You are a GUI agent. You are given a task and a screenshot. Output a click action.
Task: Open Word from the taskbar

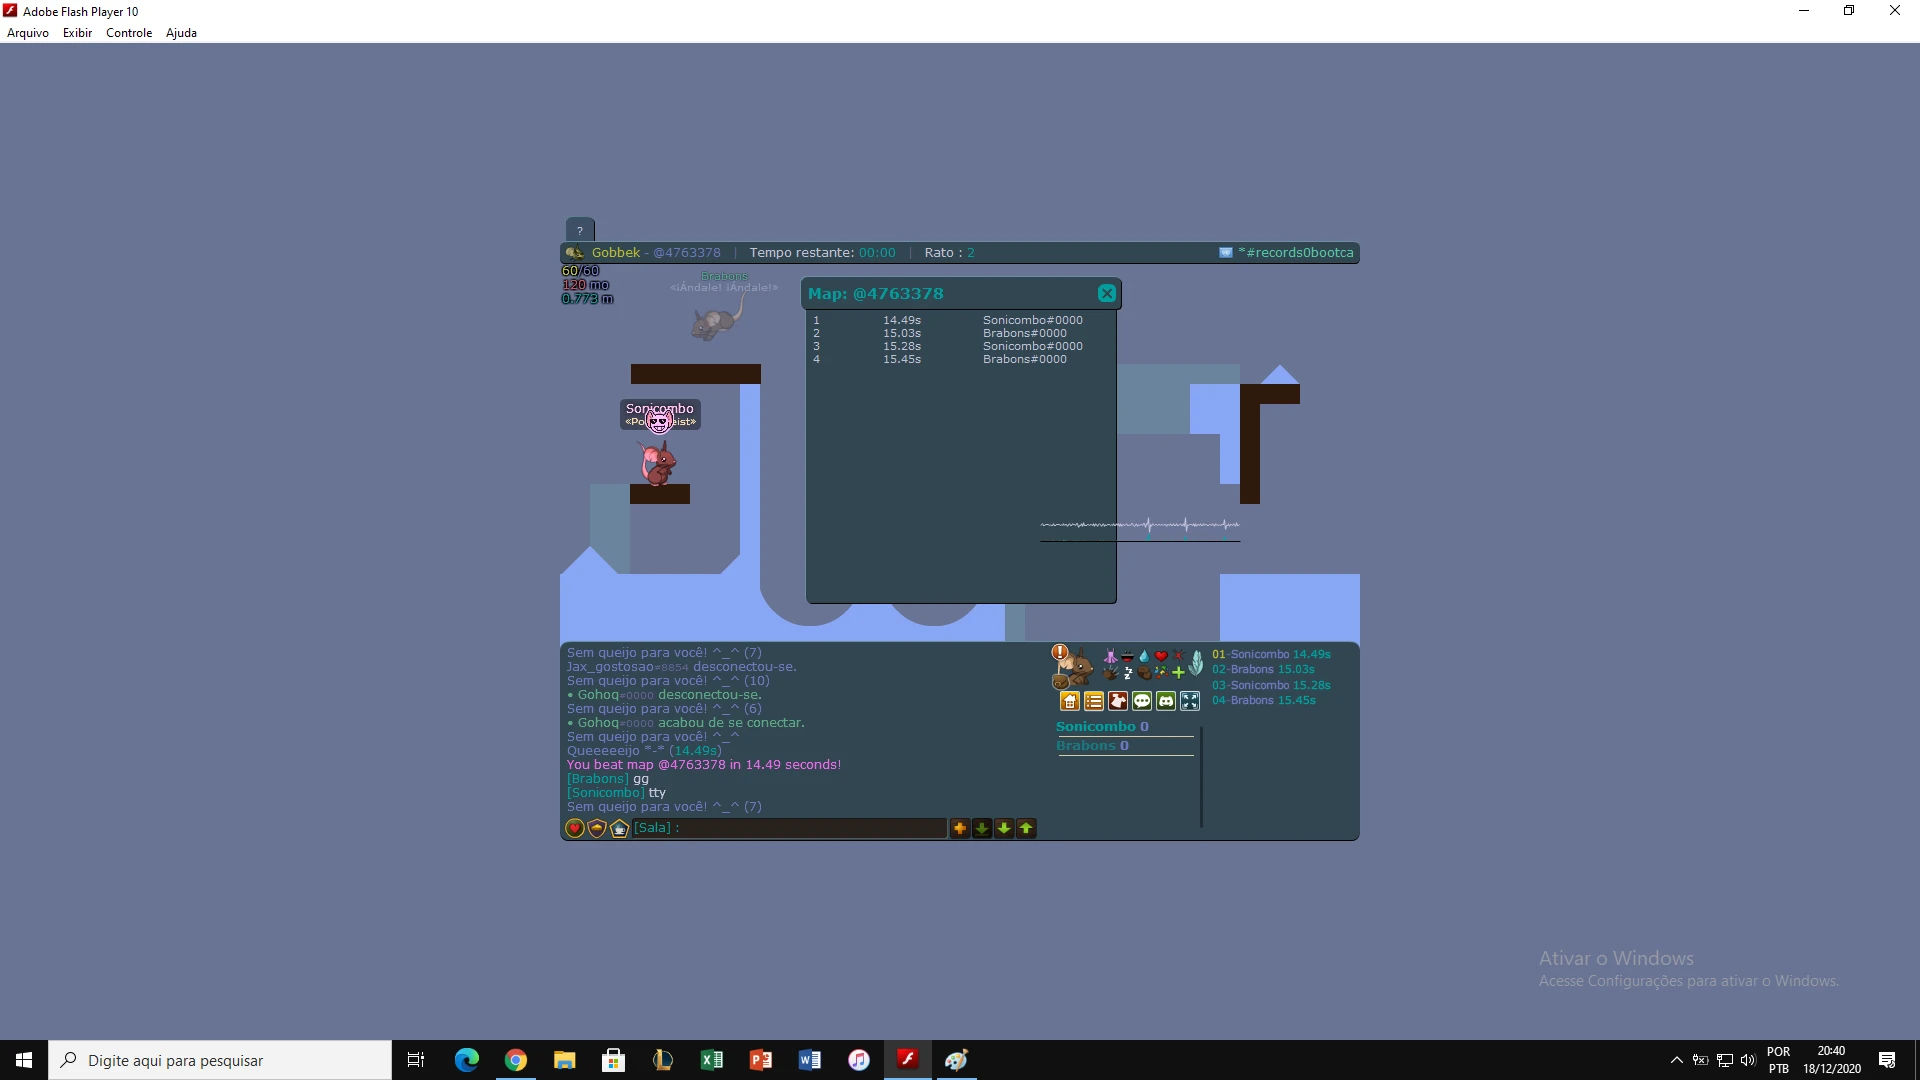pos(810,1060)
